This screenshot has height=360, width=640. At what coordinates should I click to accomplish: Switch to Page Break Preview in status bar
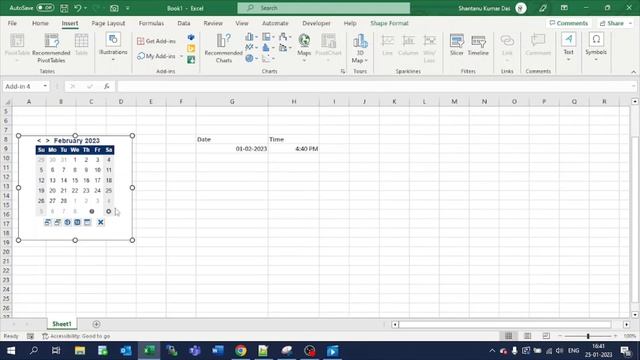[x=546, y=336]
